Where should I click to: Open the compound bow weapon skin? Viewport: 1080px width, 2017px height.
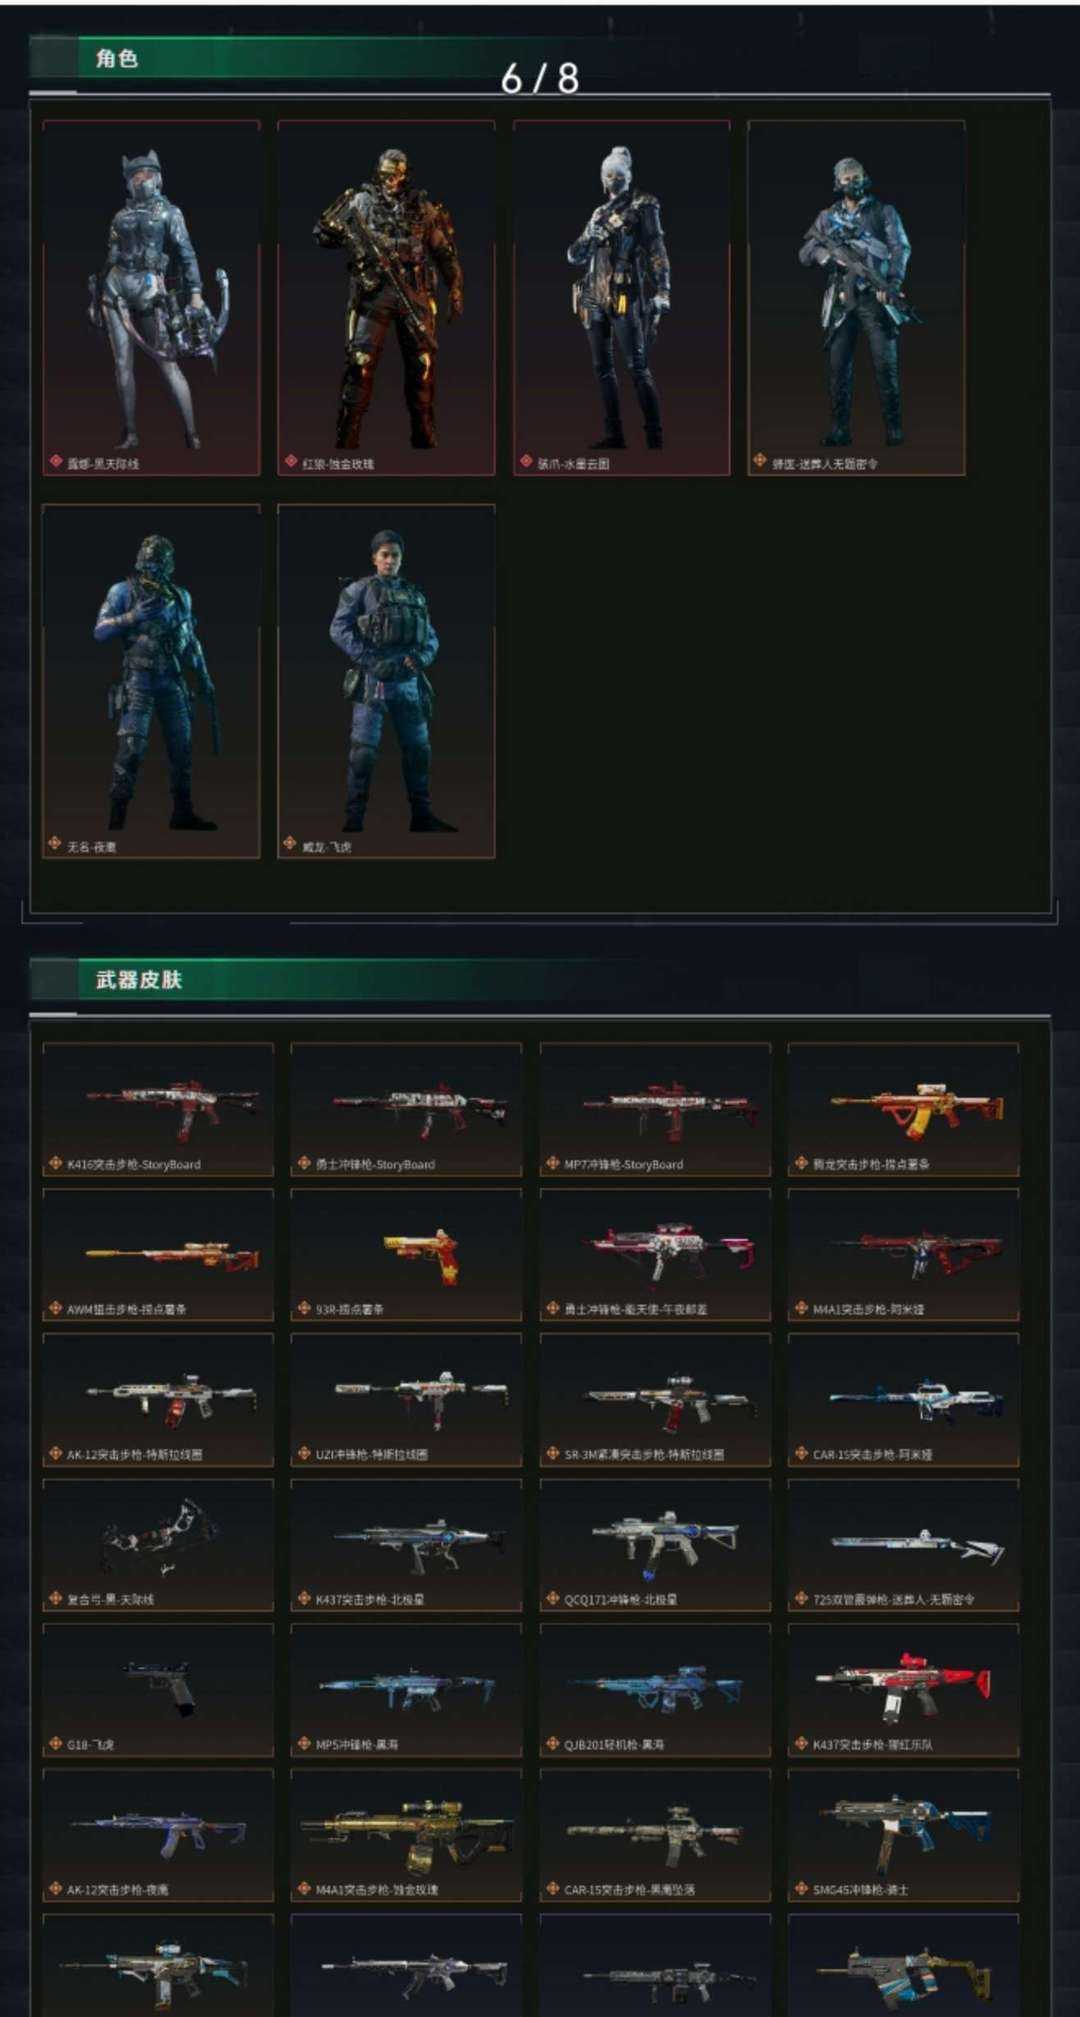coord(158,1545)
